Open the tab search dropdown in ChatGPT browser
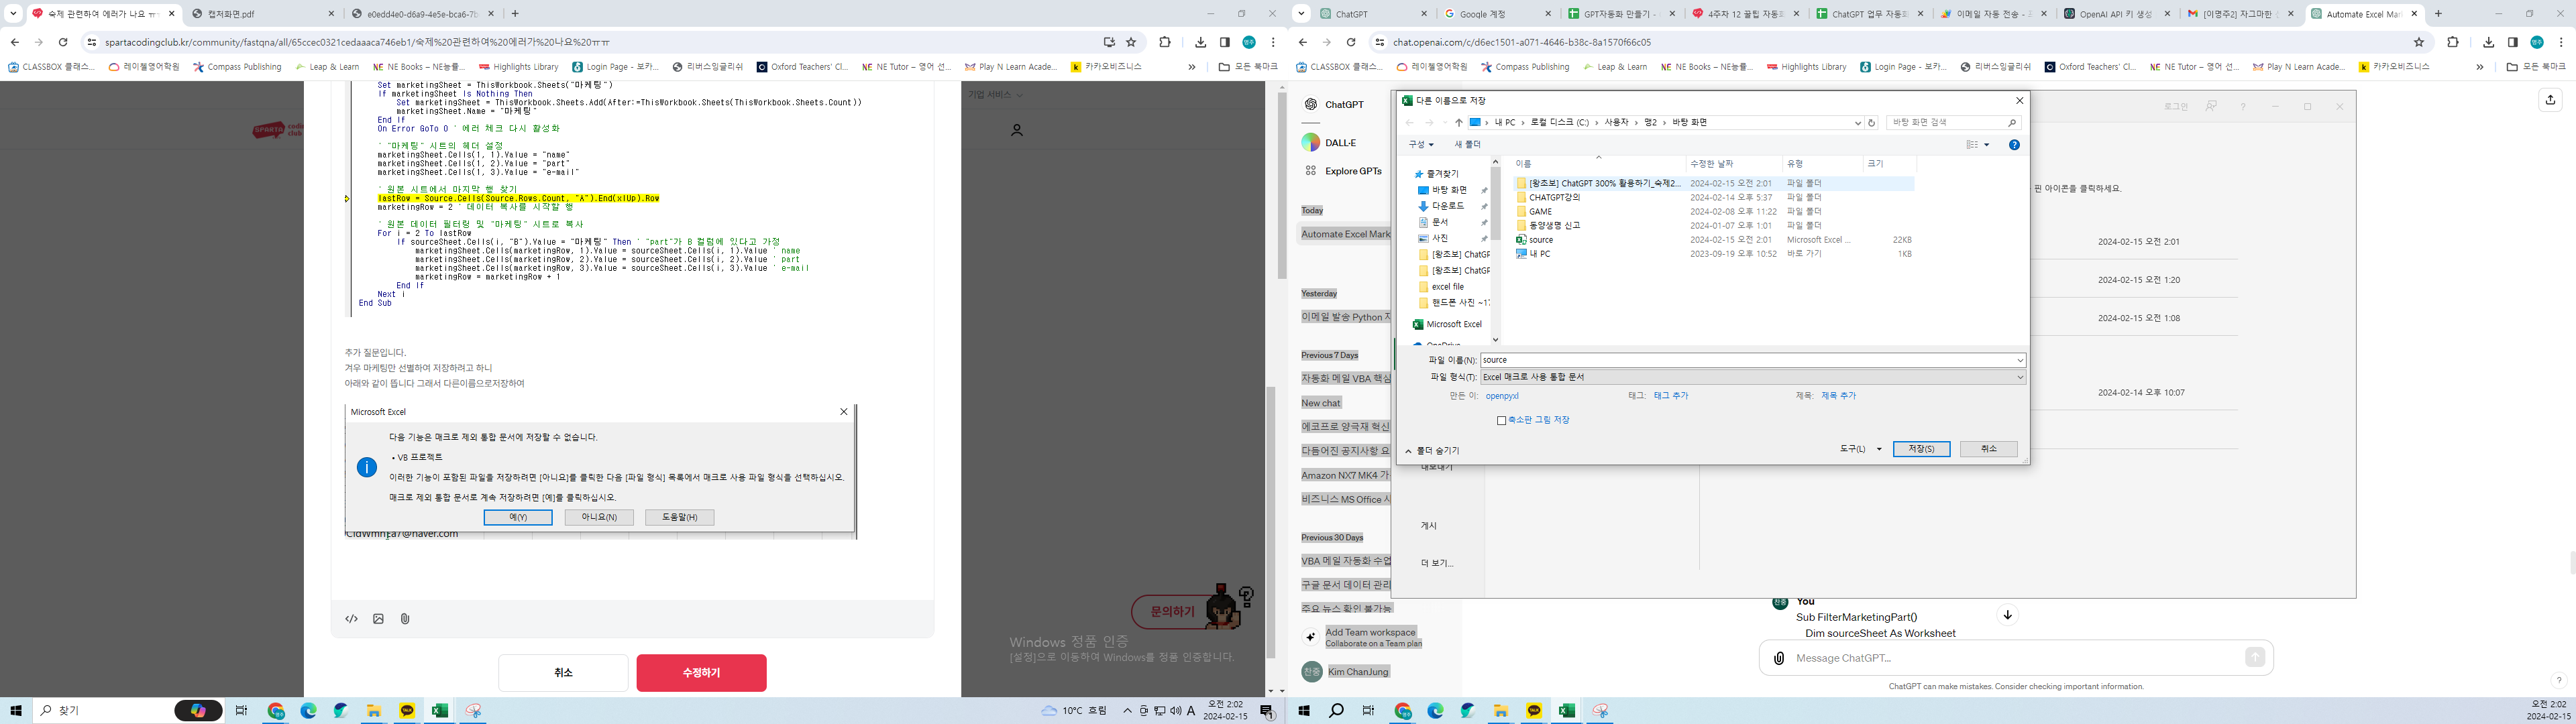 [x=1302, y=14]
